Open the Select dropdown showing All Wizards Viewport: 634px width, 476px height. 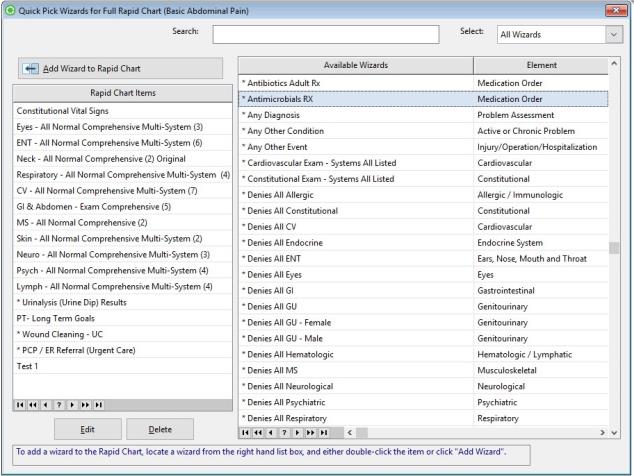[x=613, y=35]
